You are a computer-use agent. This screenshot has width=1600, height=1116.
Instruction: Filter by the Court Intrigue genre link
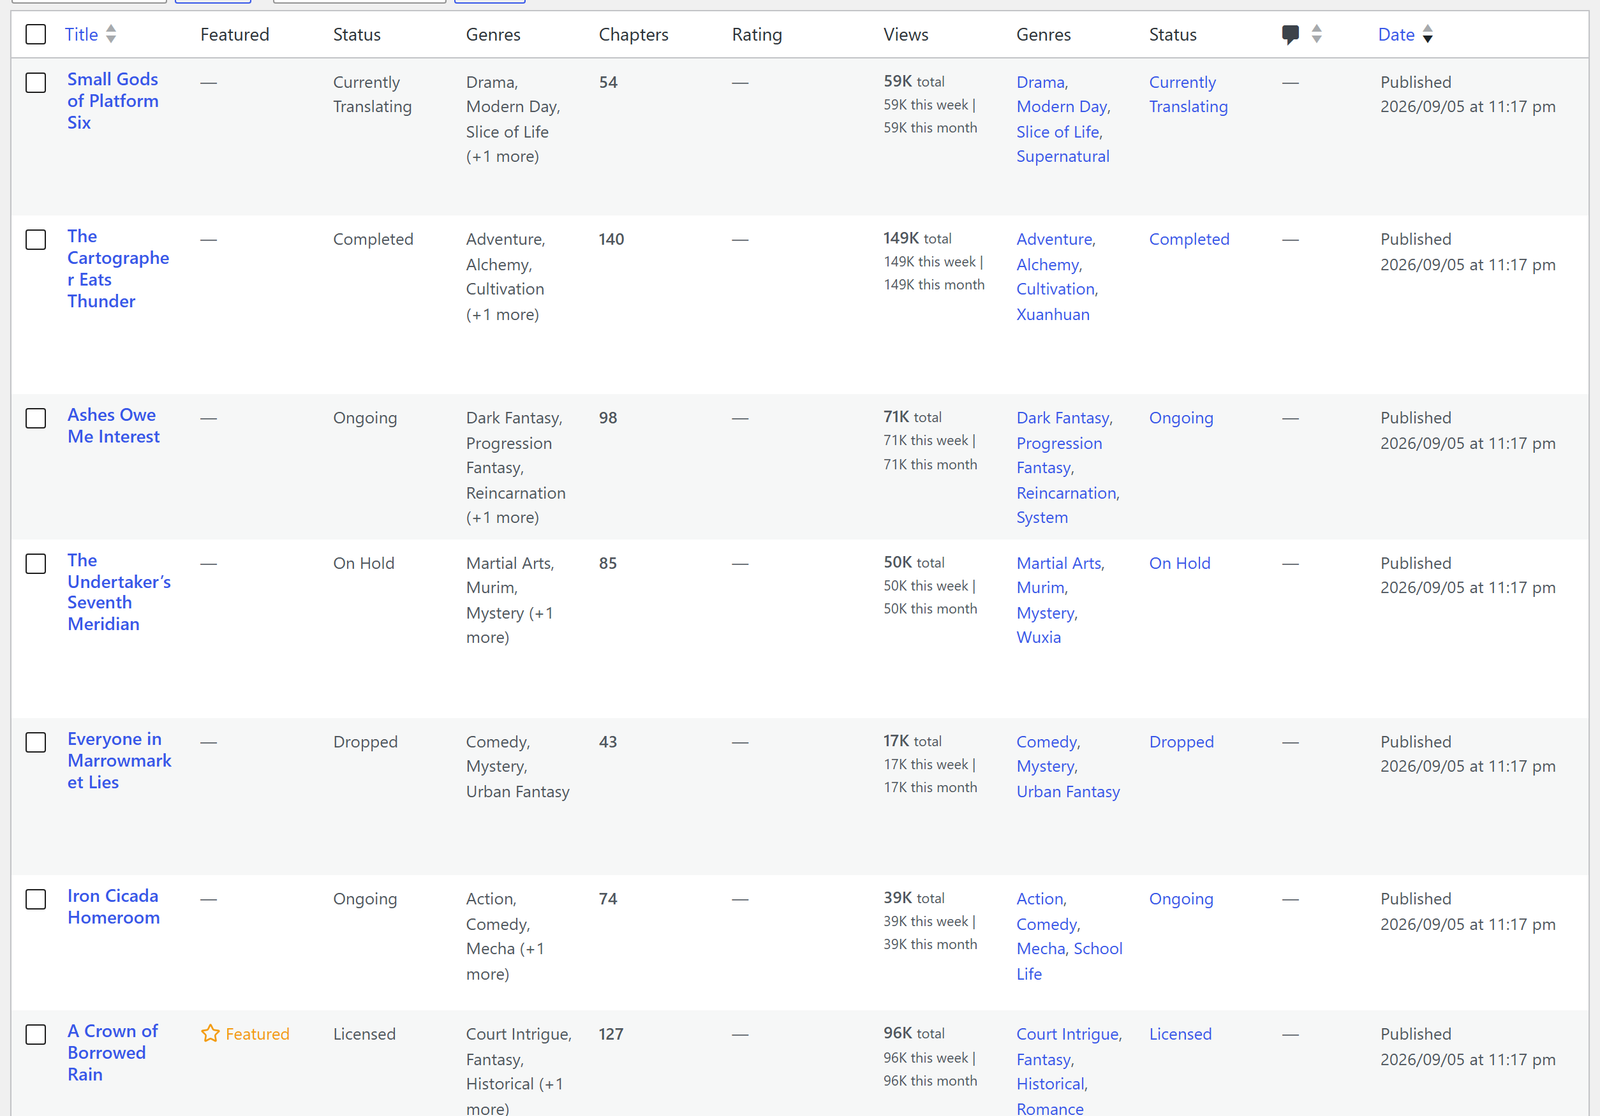tap(1069, 1034)
